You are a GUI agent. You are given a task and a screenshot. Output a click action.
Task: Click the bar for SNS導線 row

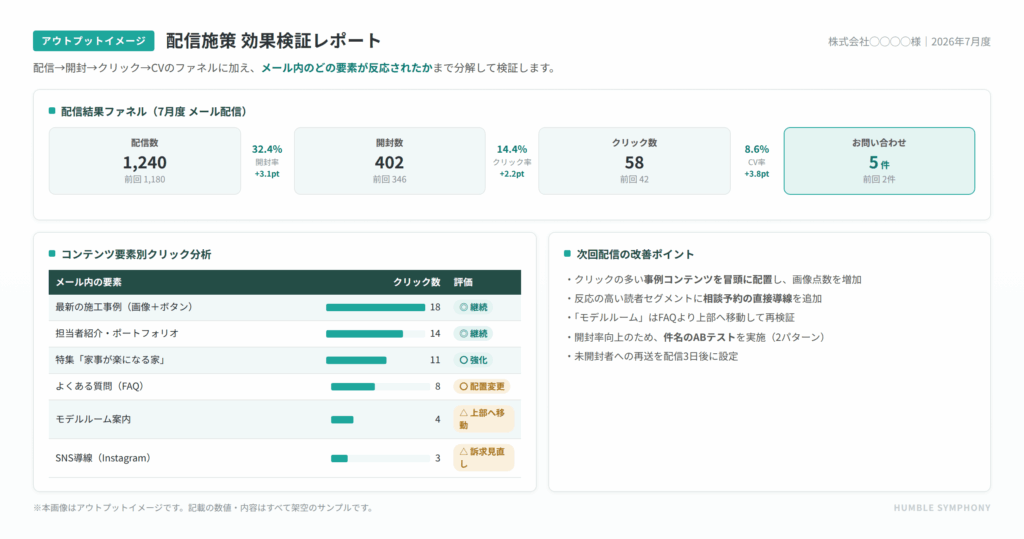(339, 459)
